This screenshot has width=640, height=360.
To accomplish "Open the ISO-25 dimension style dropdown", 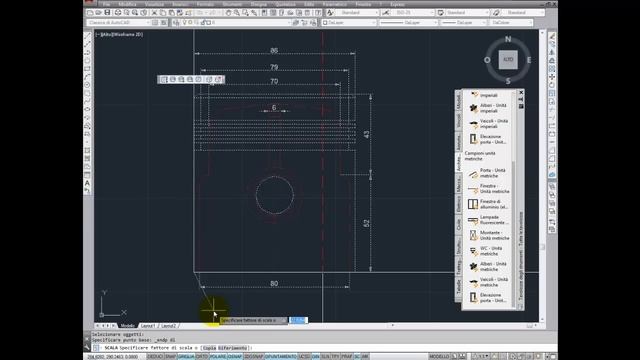I will pyautogui.click(x=412, y=13).
